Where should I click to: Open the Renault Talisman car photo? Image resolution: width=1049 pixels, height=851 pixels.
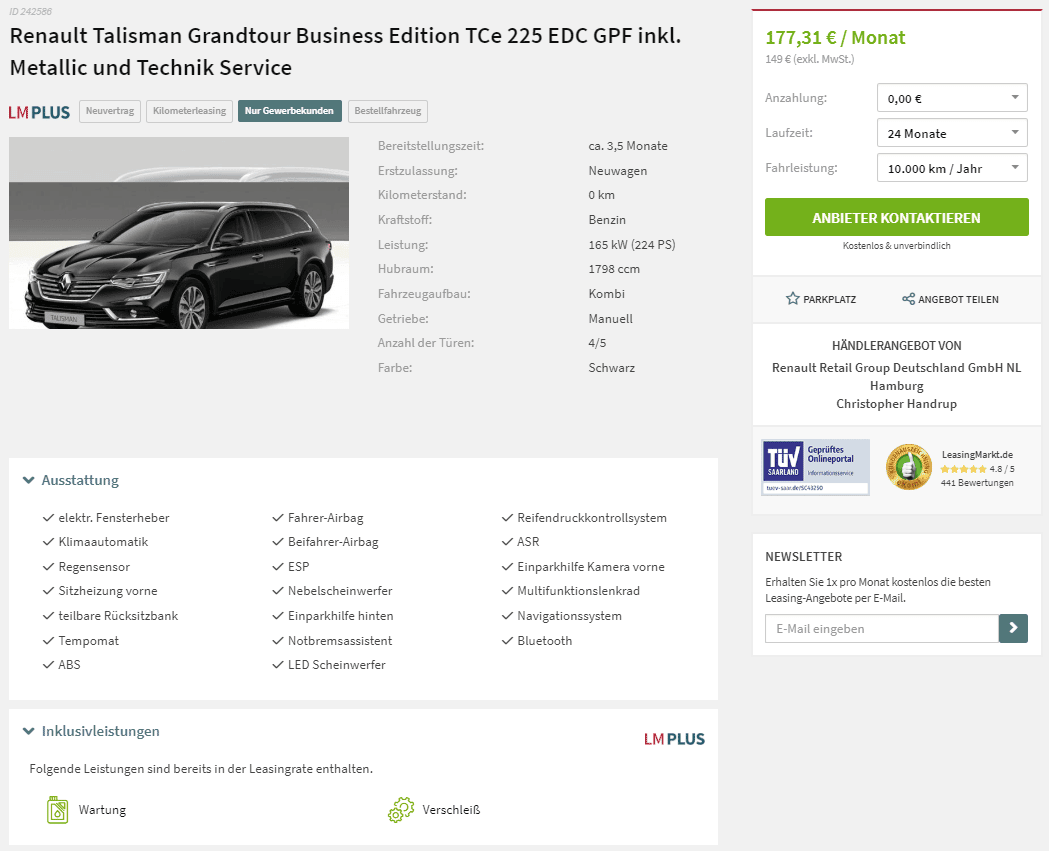[179, 233]
